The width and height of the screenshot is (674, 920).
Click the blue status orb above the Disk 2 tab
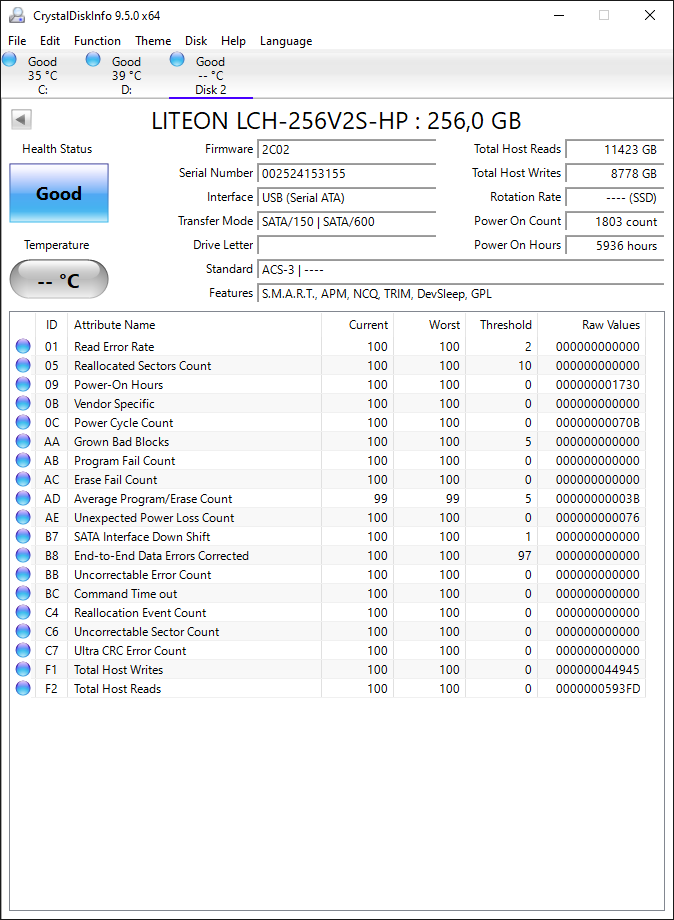pyautogui.click(x=177, y=59)
